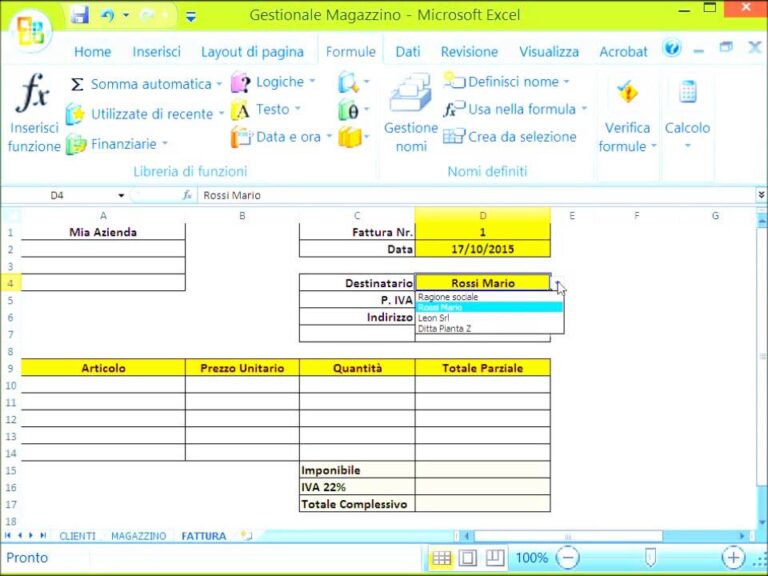Undo the last action
768x576 pixels.
(107, 15)
